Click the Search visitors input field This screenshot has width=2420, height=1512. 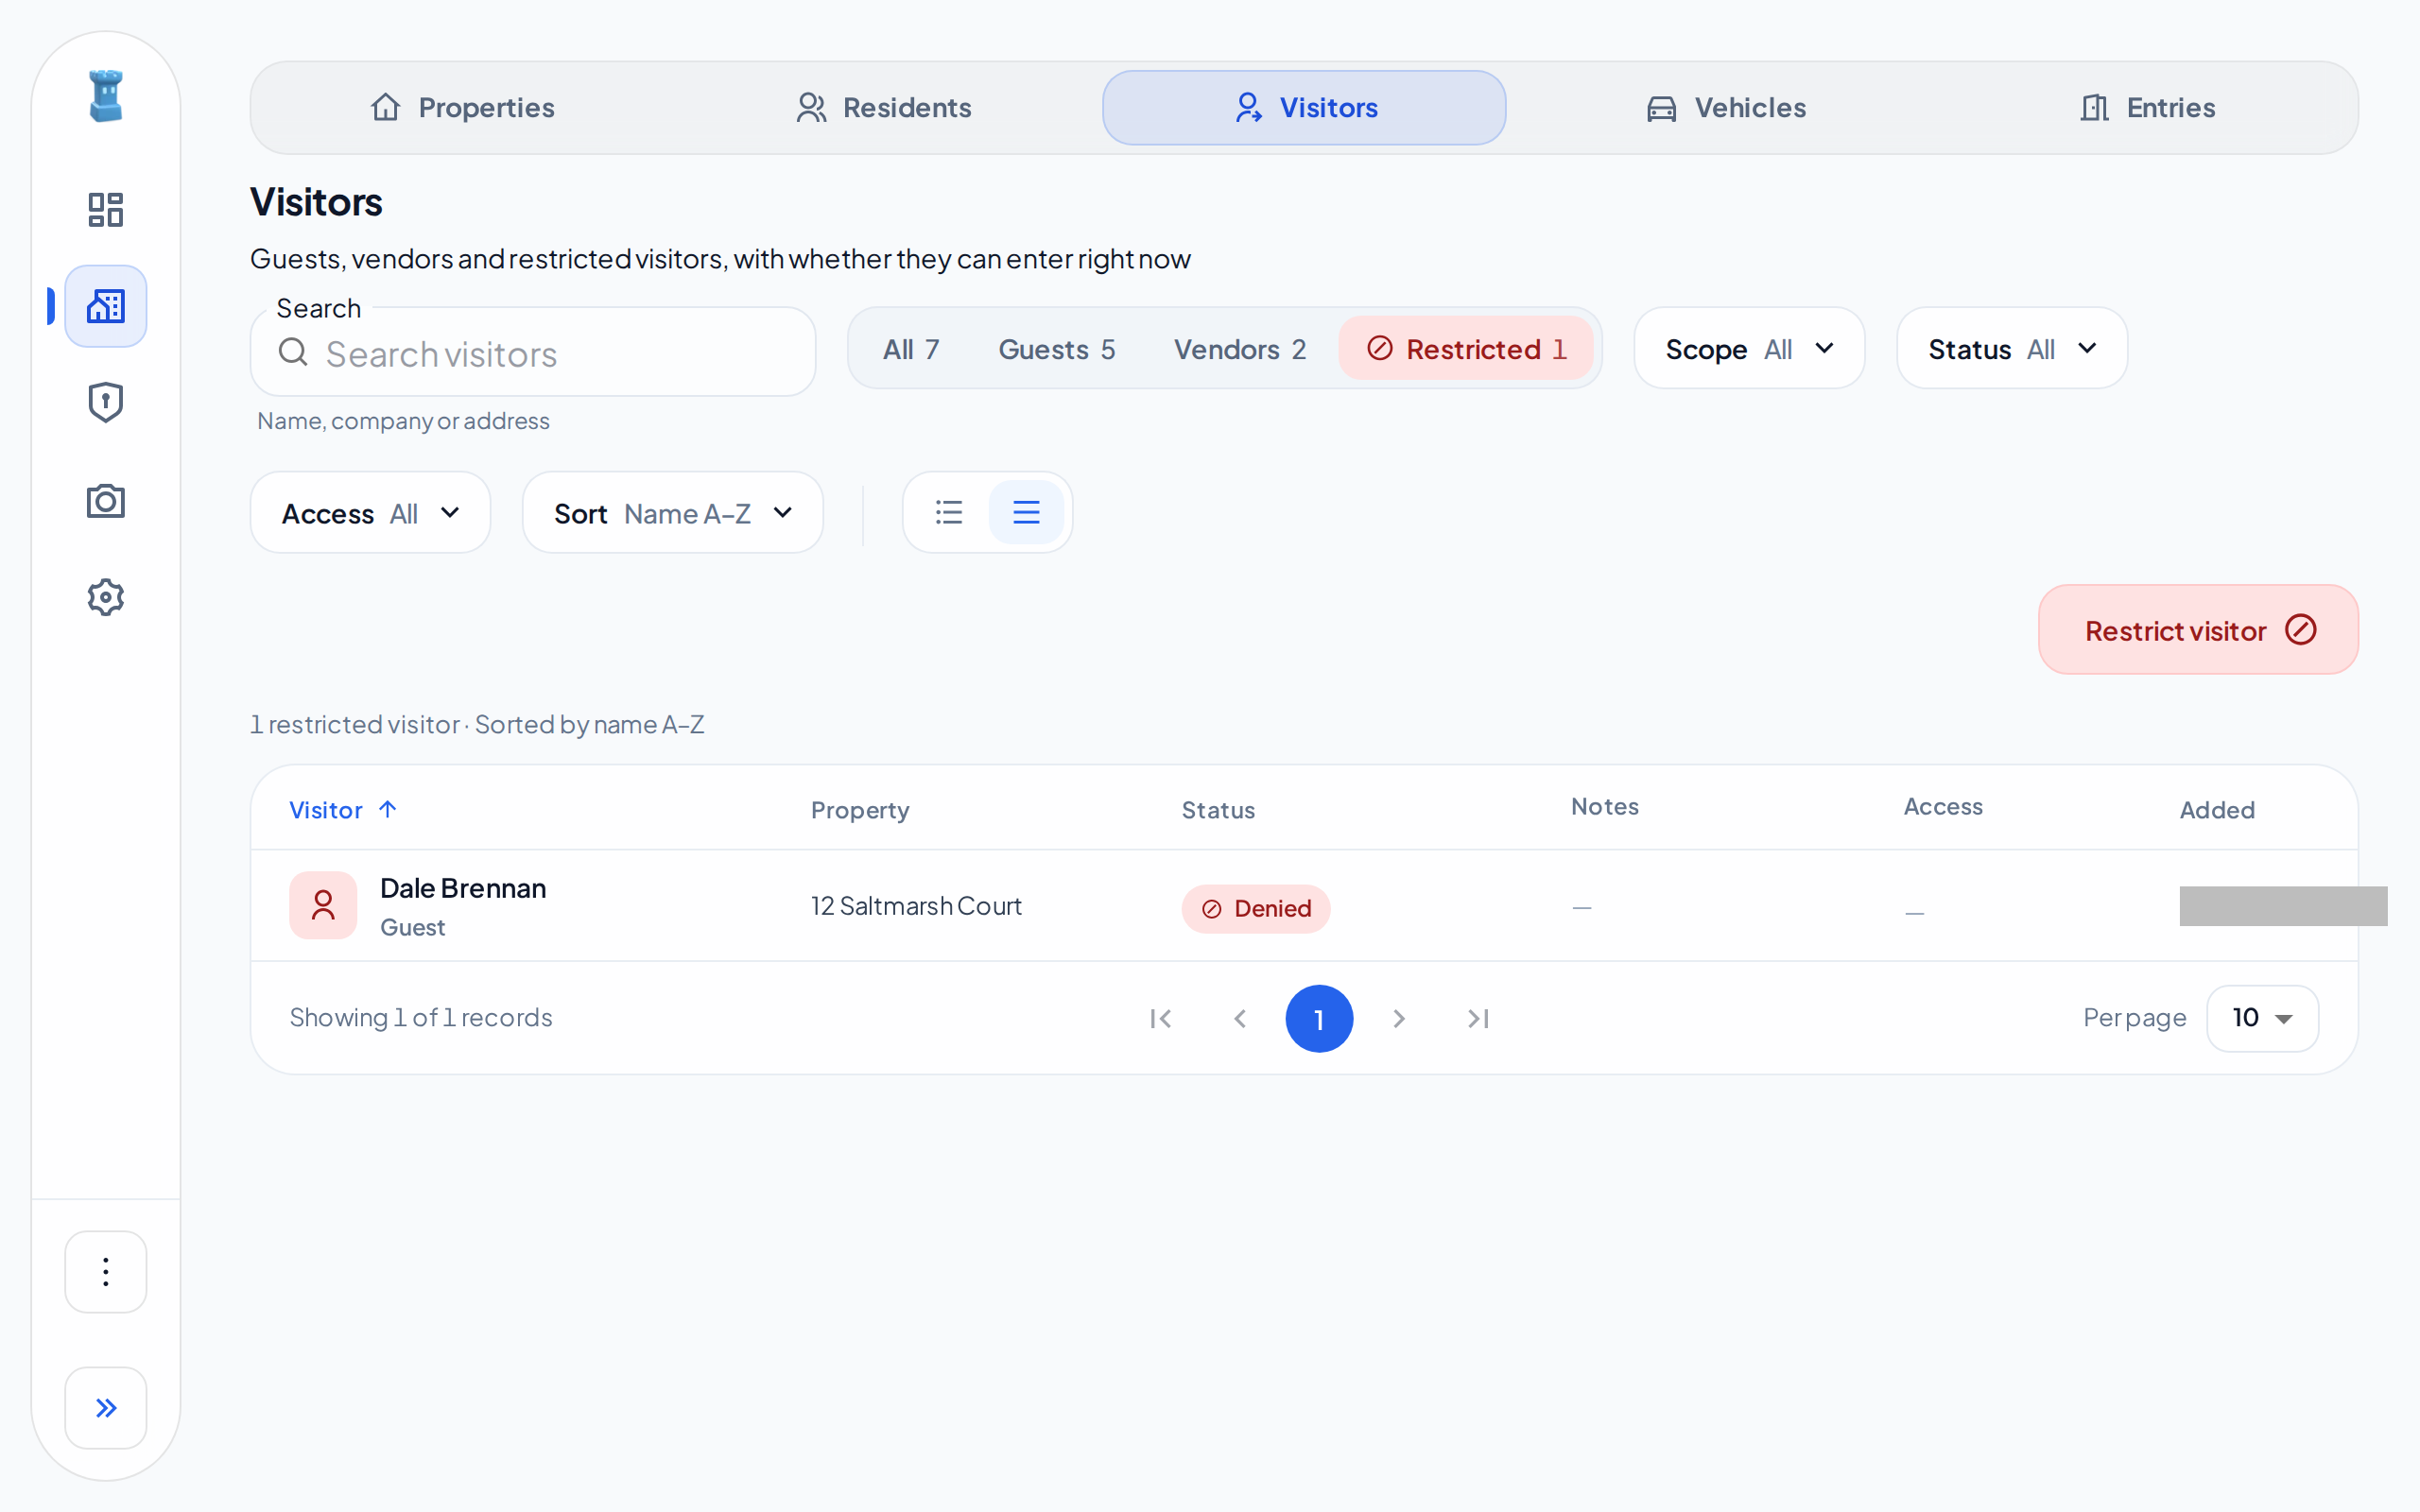[x=533, y=352]
